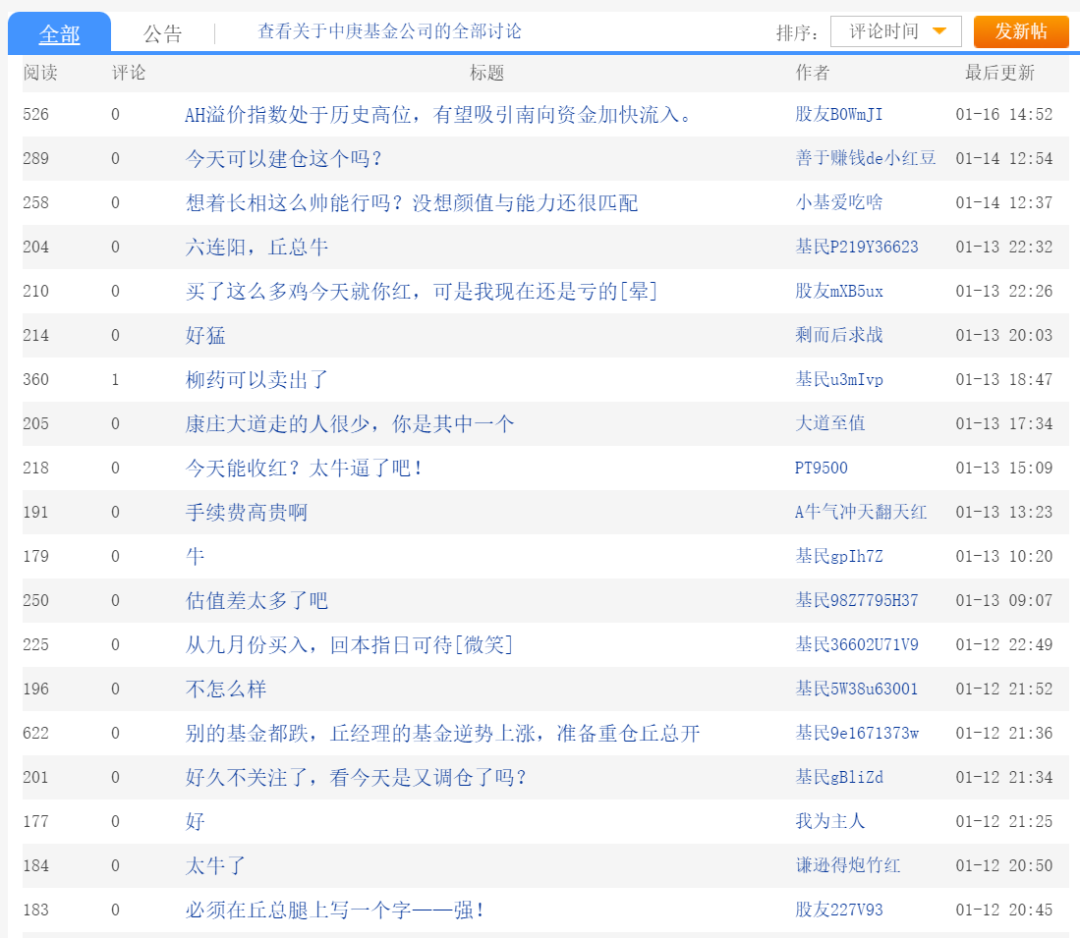View author profile PT9500
The width and height of the screenshot is (1080, 938).
point(821,468)
